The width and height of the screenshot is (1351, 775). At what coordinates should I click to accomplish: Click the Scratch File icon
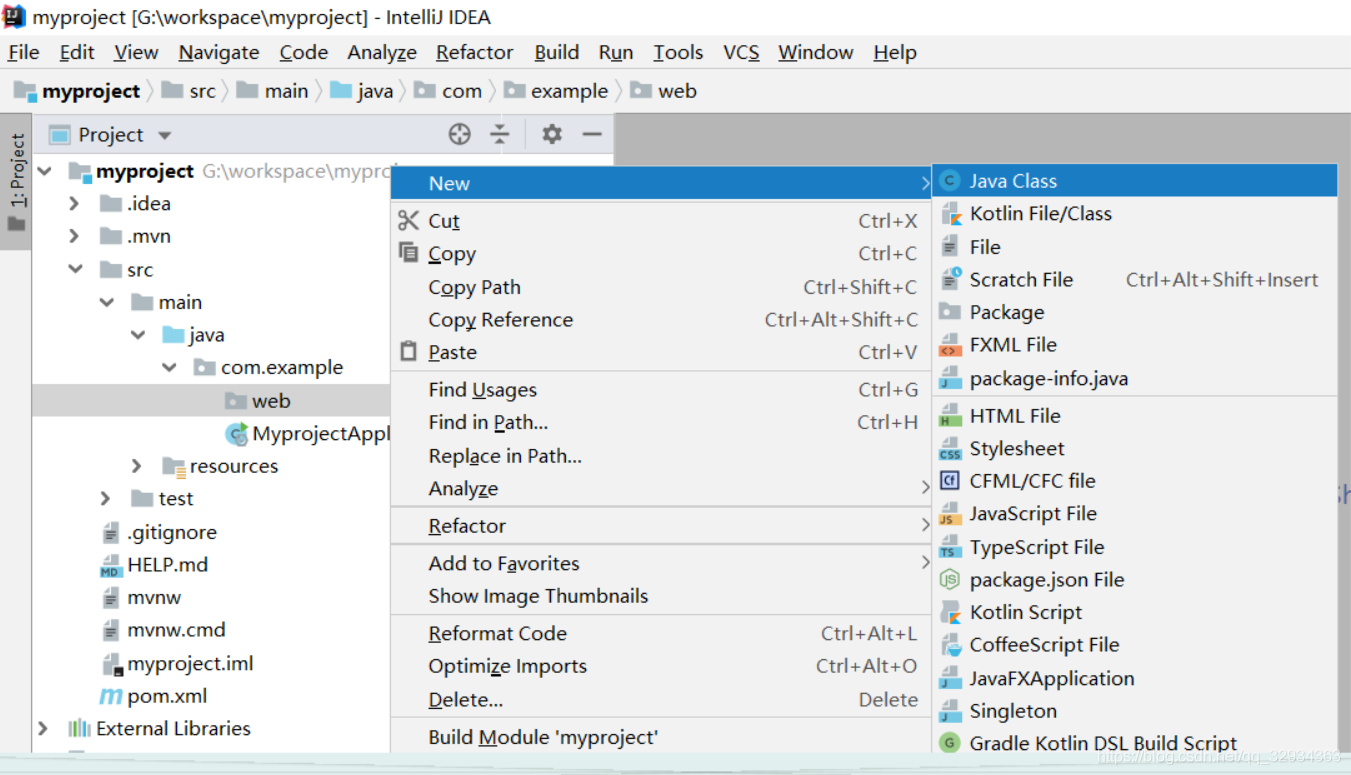pos(950,279)
